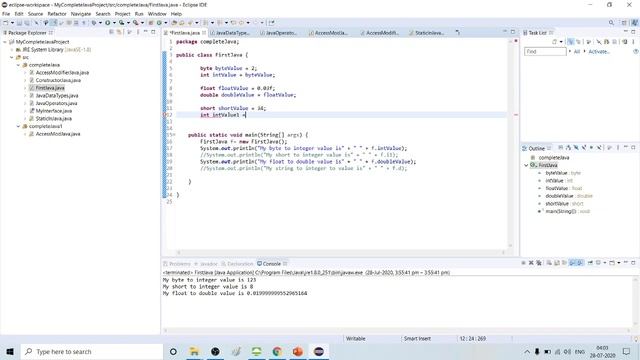The image size is (640, 360).
Task: Click New Task icon in the Task List
Action: (x=555, y=42)
